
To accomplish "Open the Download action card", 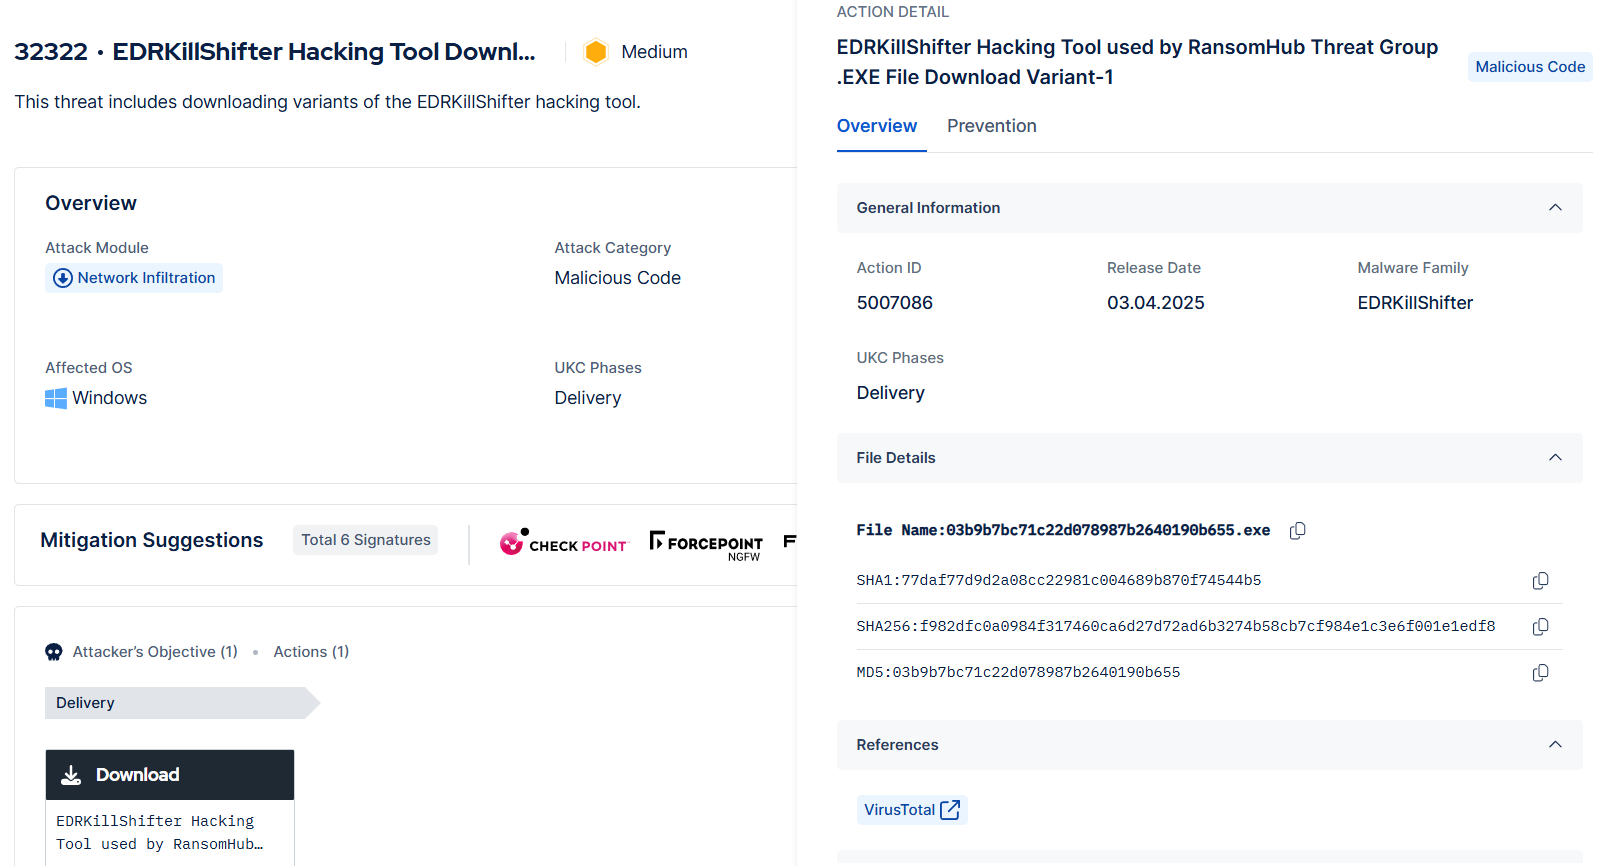I will [x=170, y=807].
